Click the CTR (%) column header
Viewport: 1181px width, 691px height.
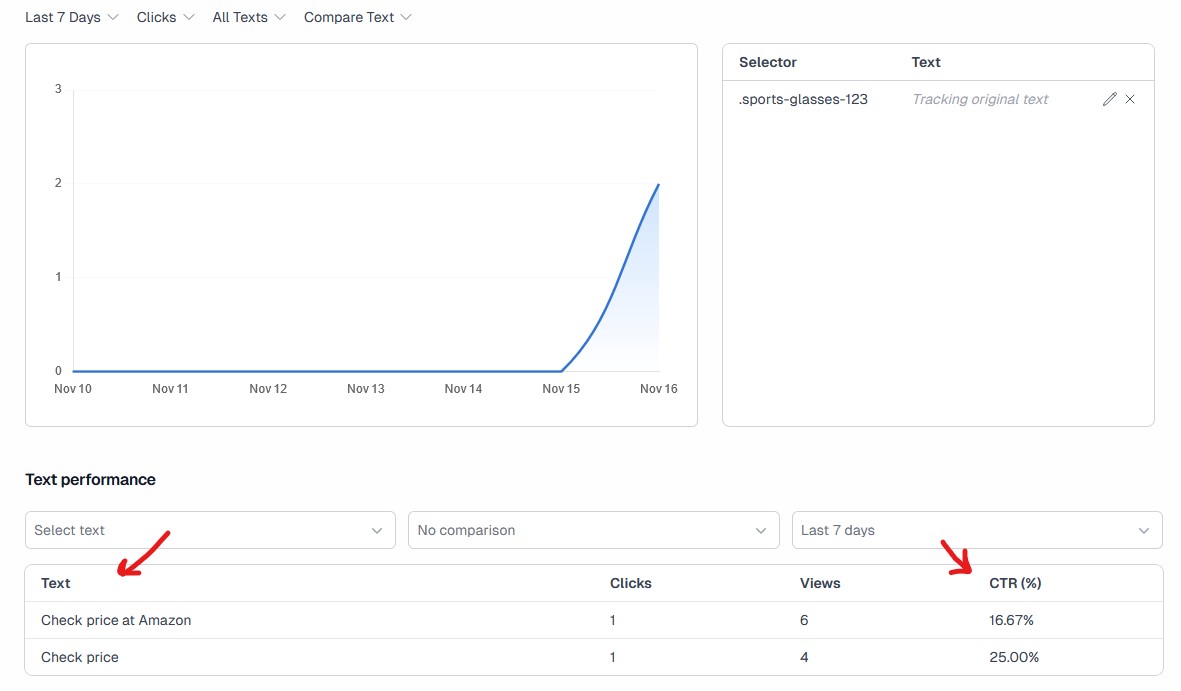pos(1014,583)
